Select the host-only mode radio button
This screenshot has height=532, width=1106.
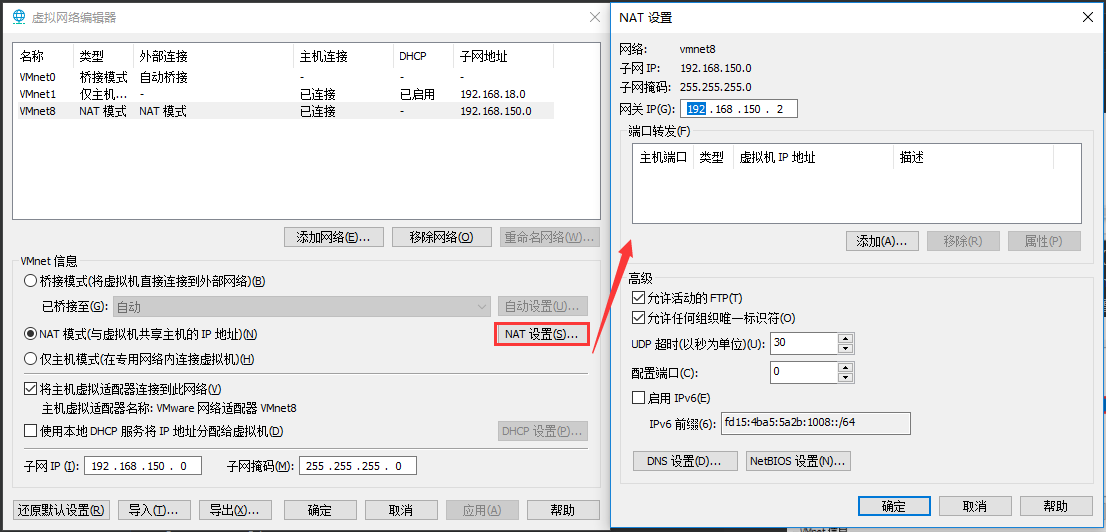pyautogui.click(x=30, y=359)
